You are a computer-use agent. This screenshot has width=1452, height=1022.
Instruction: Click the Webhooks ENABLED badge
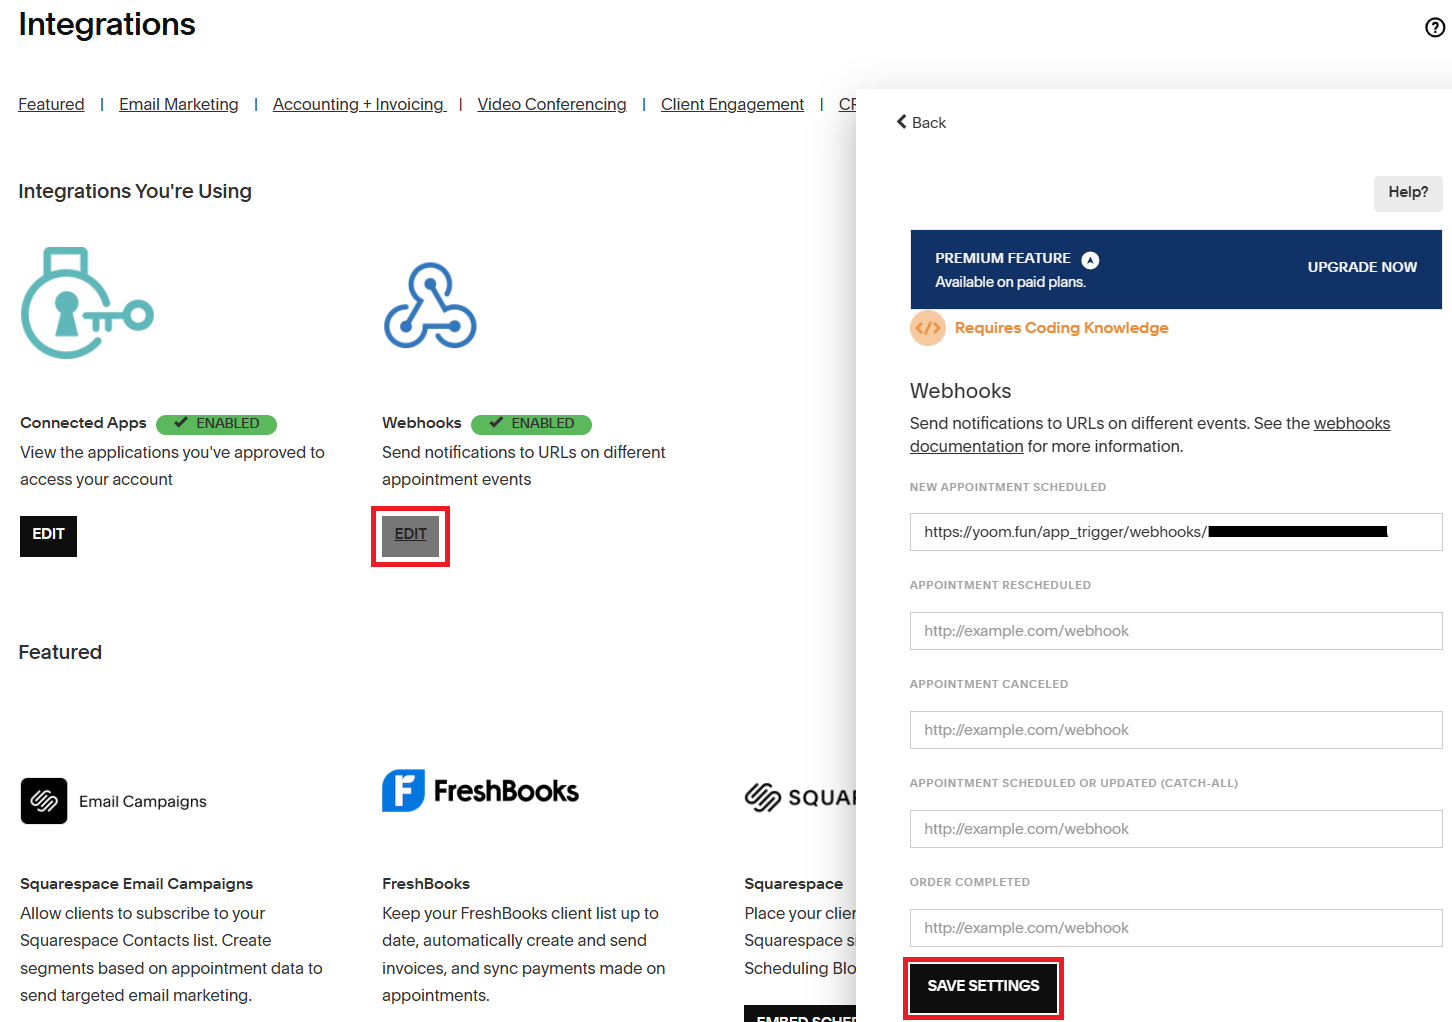(x=531, y=424)
